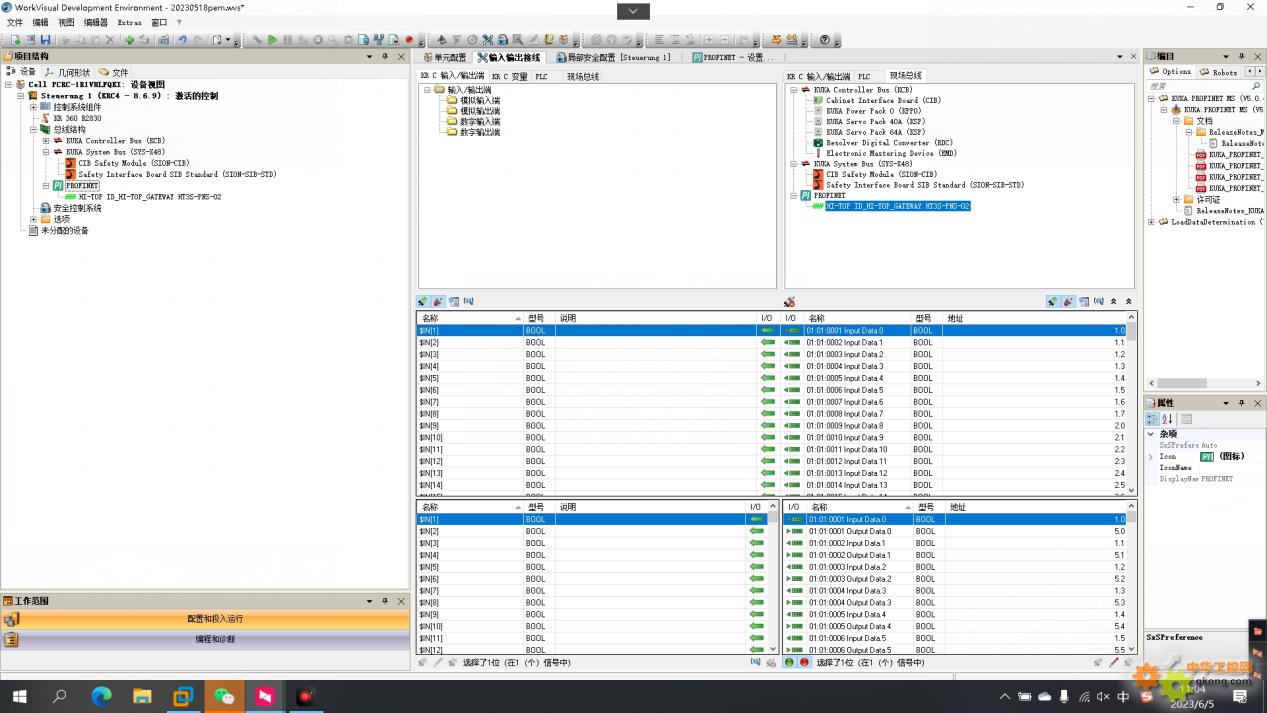Collapse Steuerung 1 (KRC4 - 8.6.9) tree node
This screenshot has width=1267, height=713.
(21, 96)
